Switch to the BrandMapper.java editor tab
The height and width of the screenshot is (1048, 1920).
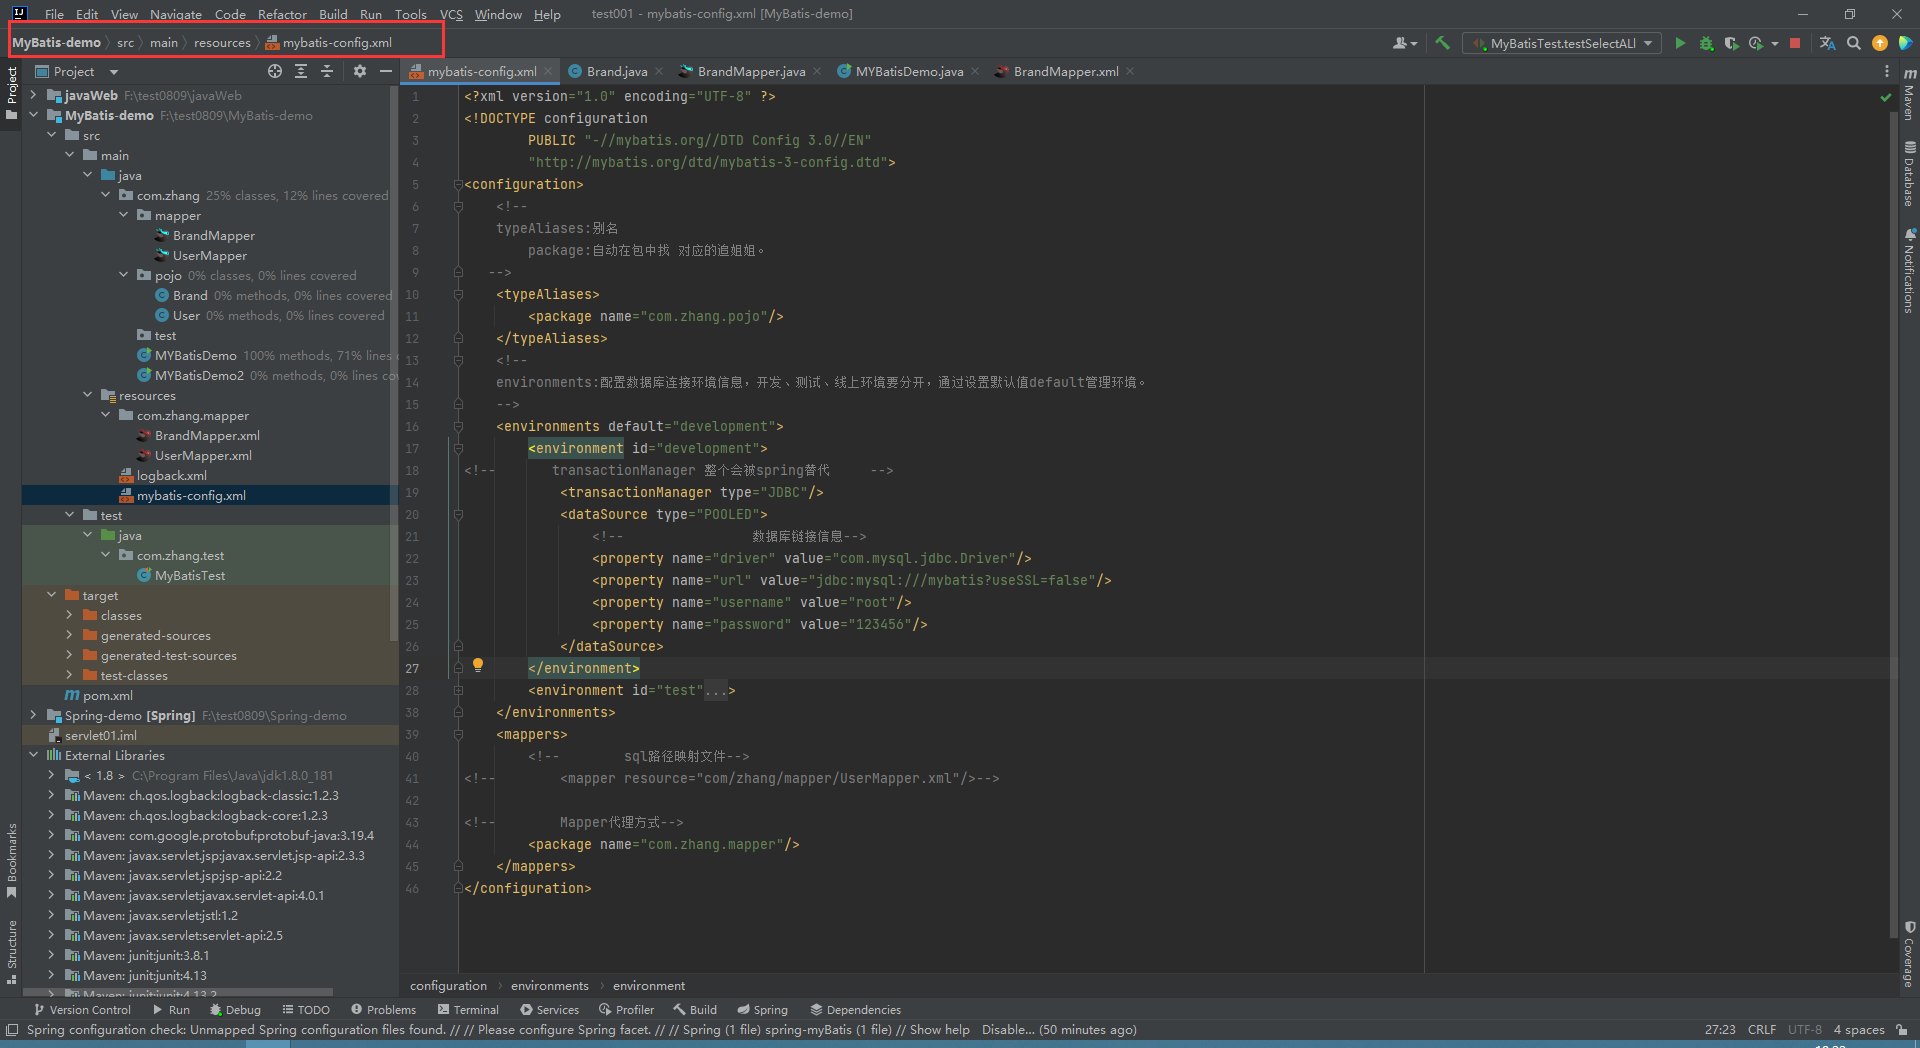tap(750, 72)
